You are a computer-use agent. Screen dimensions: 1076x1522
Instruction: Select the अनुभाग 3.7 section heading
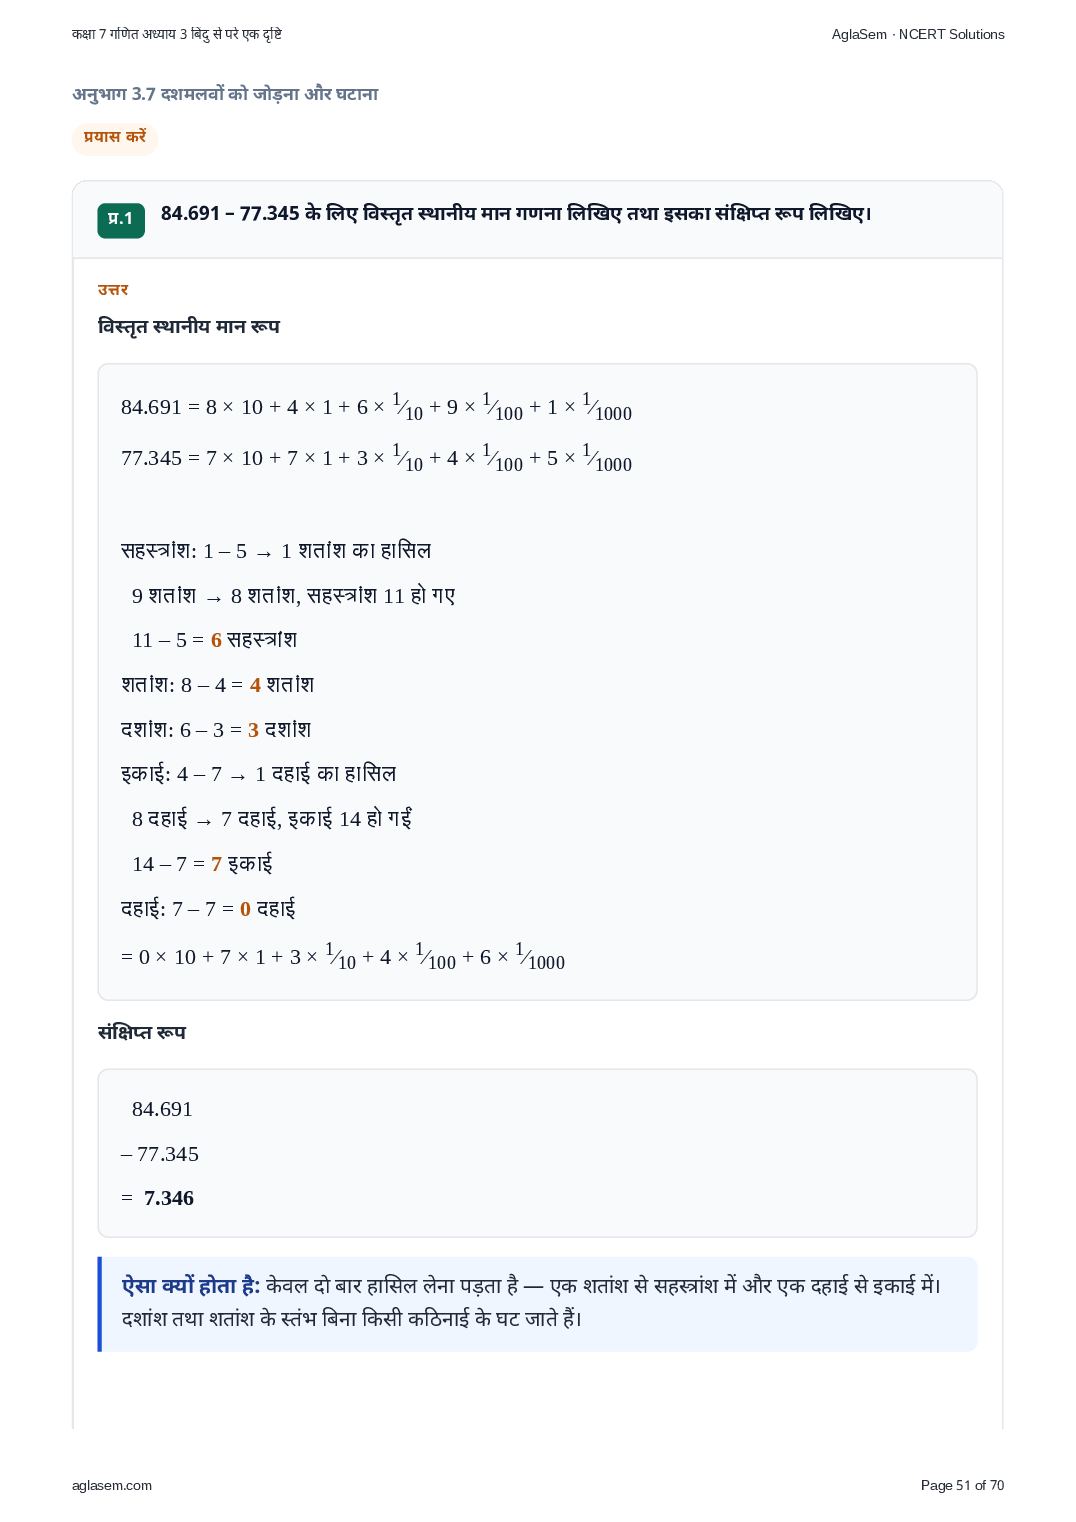coord(225,94)
